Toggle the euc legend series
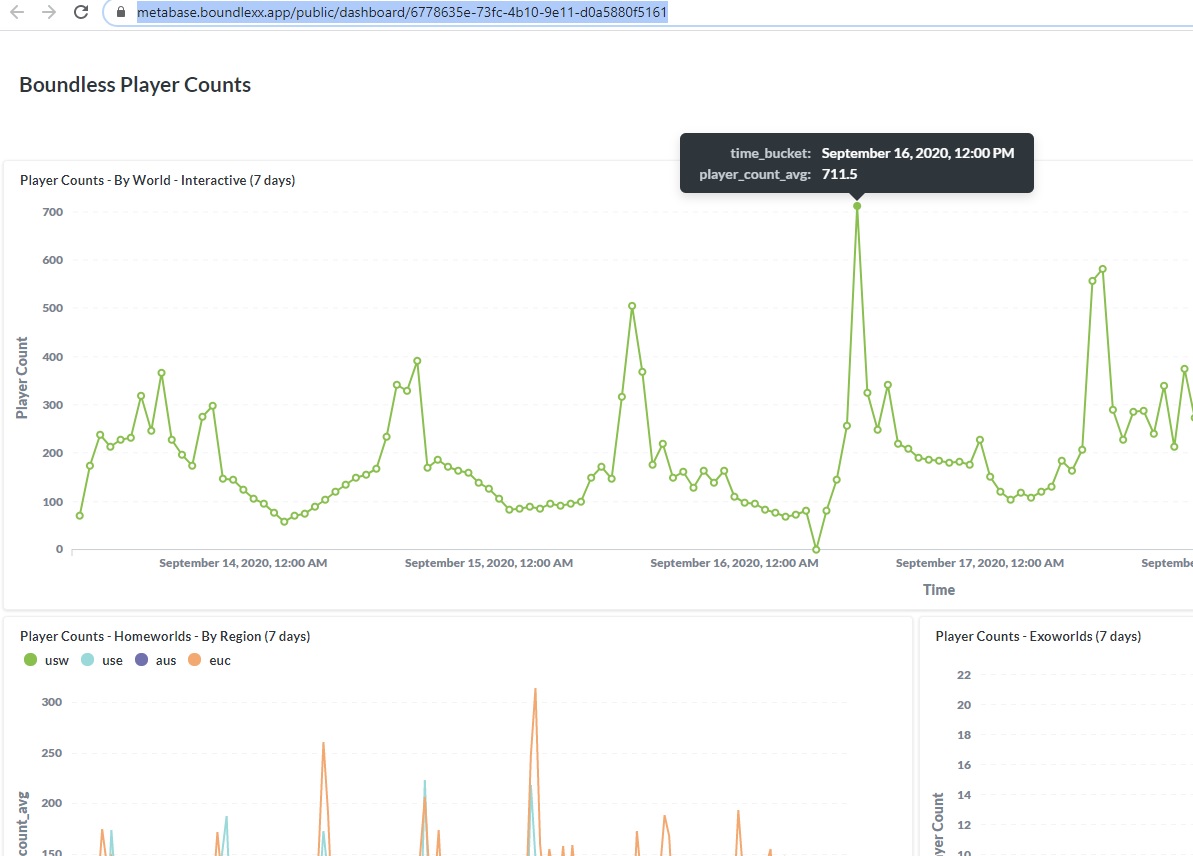The image size is (1193, 856). click(209, 660)
